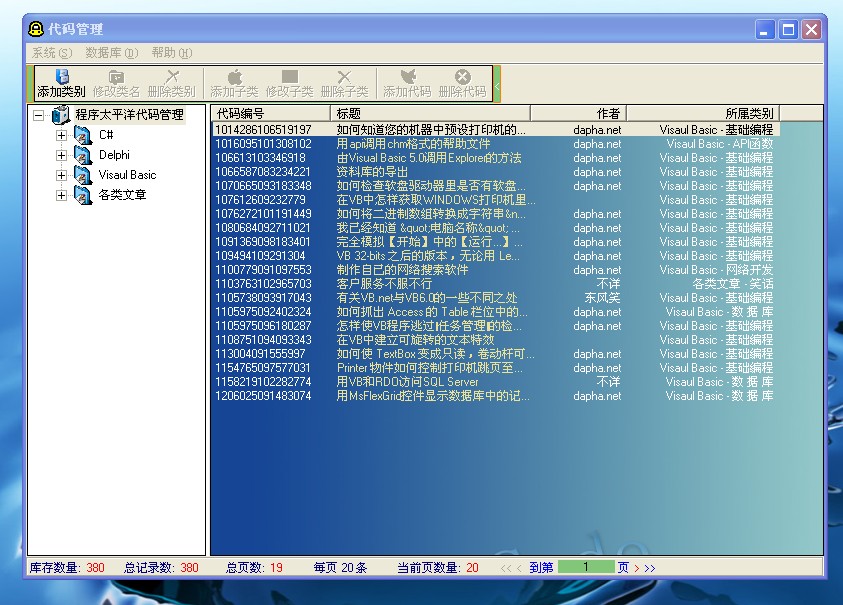Click the 添加子类 toolbar icon
This screenshot has width=843, height=605.
pos(234,76)
